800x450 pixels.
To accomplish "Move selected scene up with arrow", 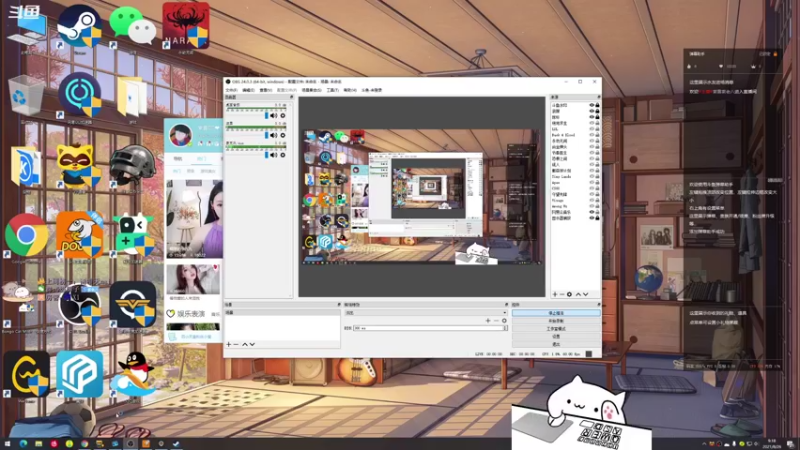I will click(244, 344).
